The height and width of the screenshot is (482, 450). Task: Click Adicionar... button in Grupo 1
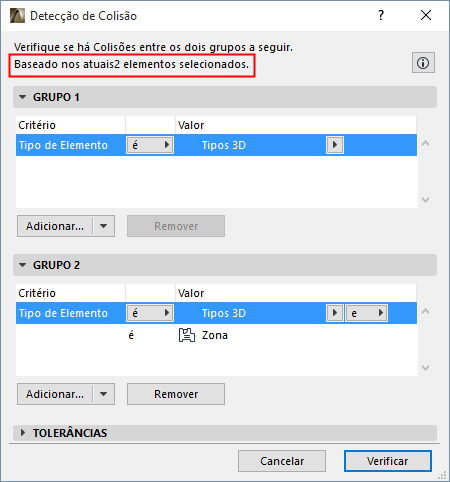[55, 226]
